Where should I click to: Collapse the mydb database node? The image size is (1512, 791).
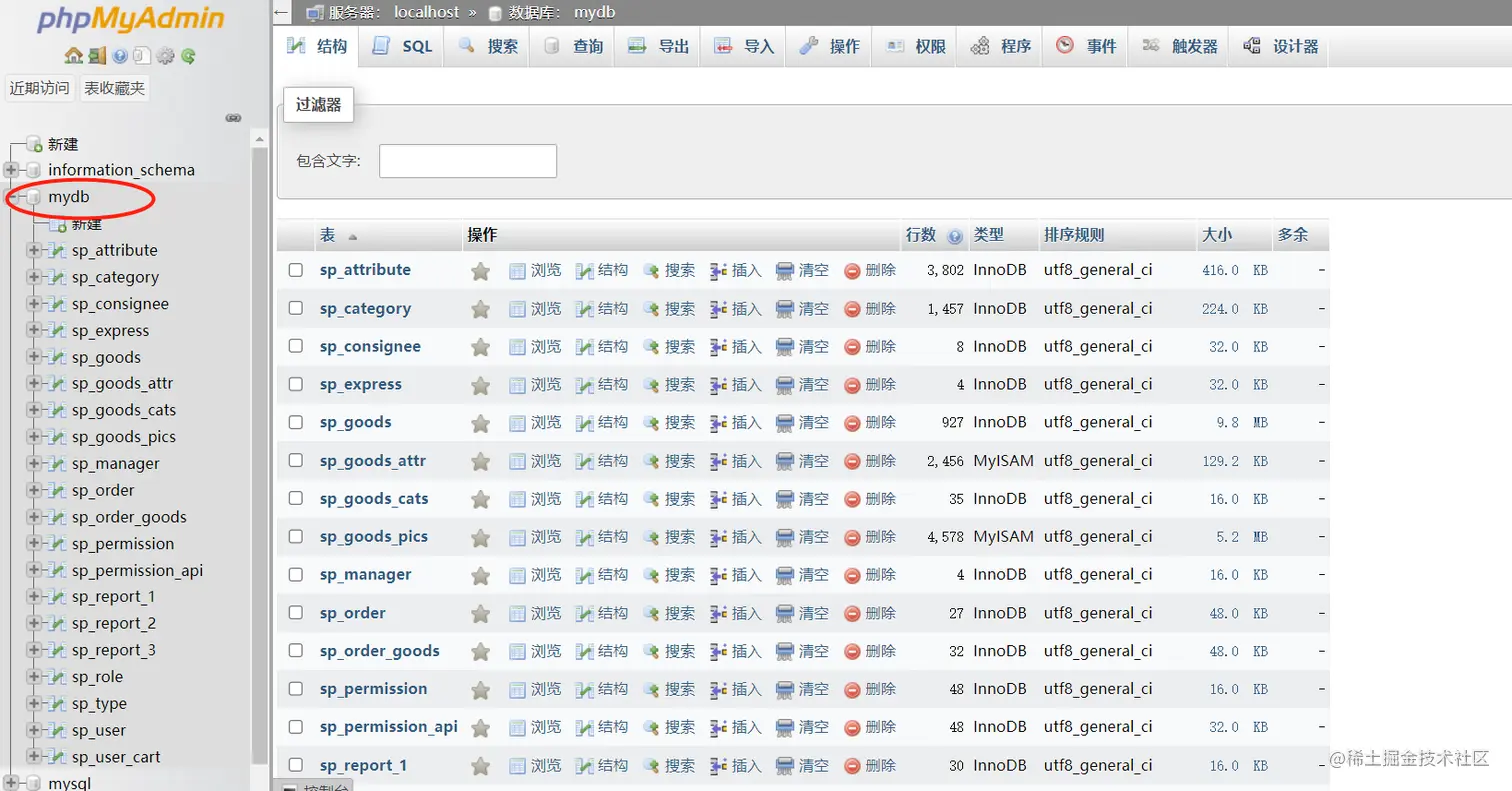tap(11, 197)
